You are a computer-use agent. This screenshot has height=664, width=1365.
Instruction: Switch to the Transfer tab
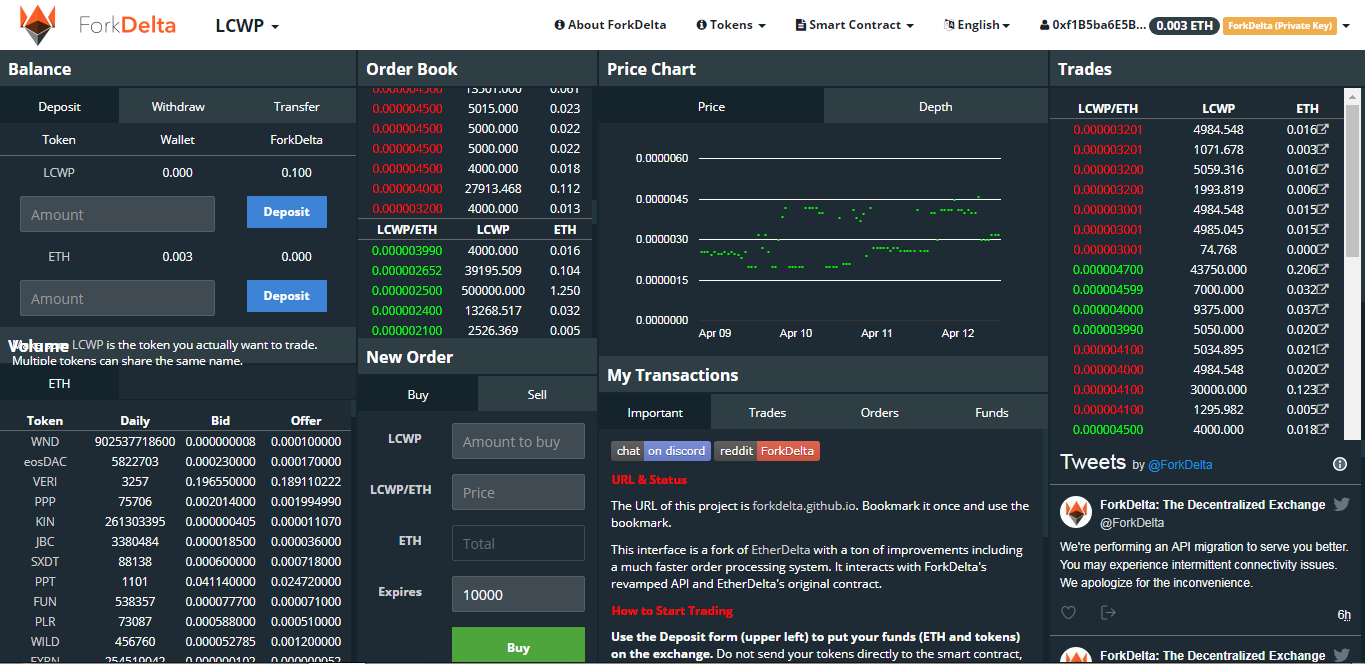[x=297, y=106]
